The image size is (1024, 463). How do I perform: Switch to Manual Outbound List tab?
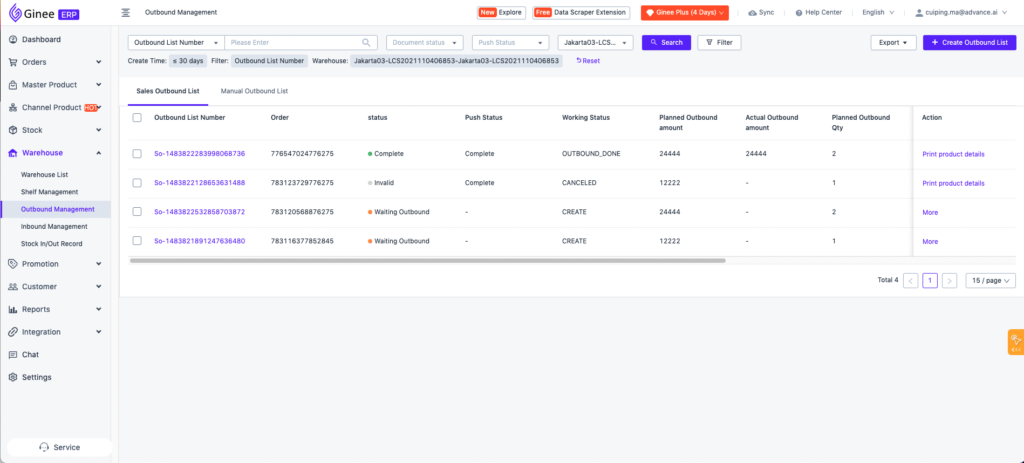pos(254,91)
